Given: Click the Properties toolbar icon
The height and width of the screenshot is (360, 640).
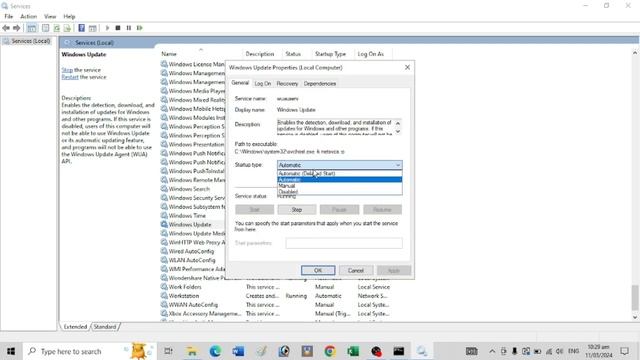Looking at the screenshot, I should pos(45,28).
